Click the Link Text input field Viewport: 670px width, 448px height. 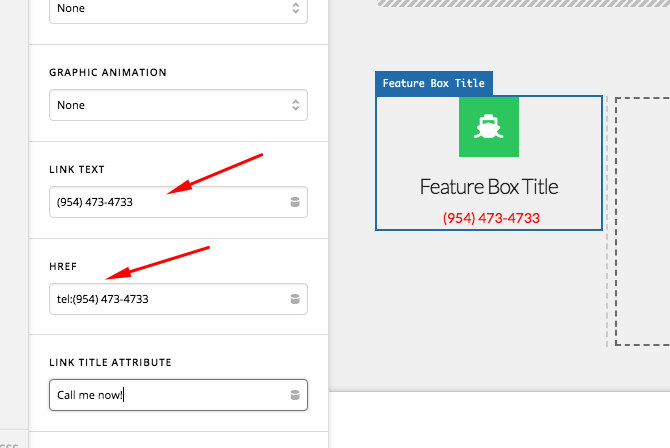tap(178, 202)
